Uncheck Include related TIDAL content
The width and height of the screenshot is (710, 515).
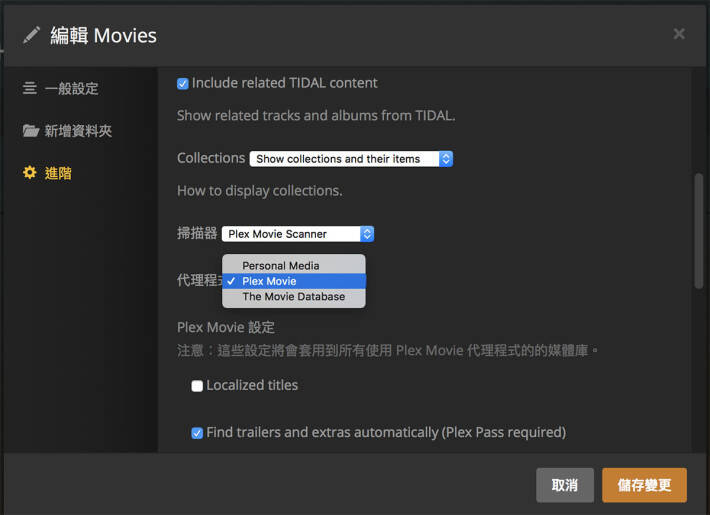click(183, 84)
